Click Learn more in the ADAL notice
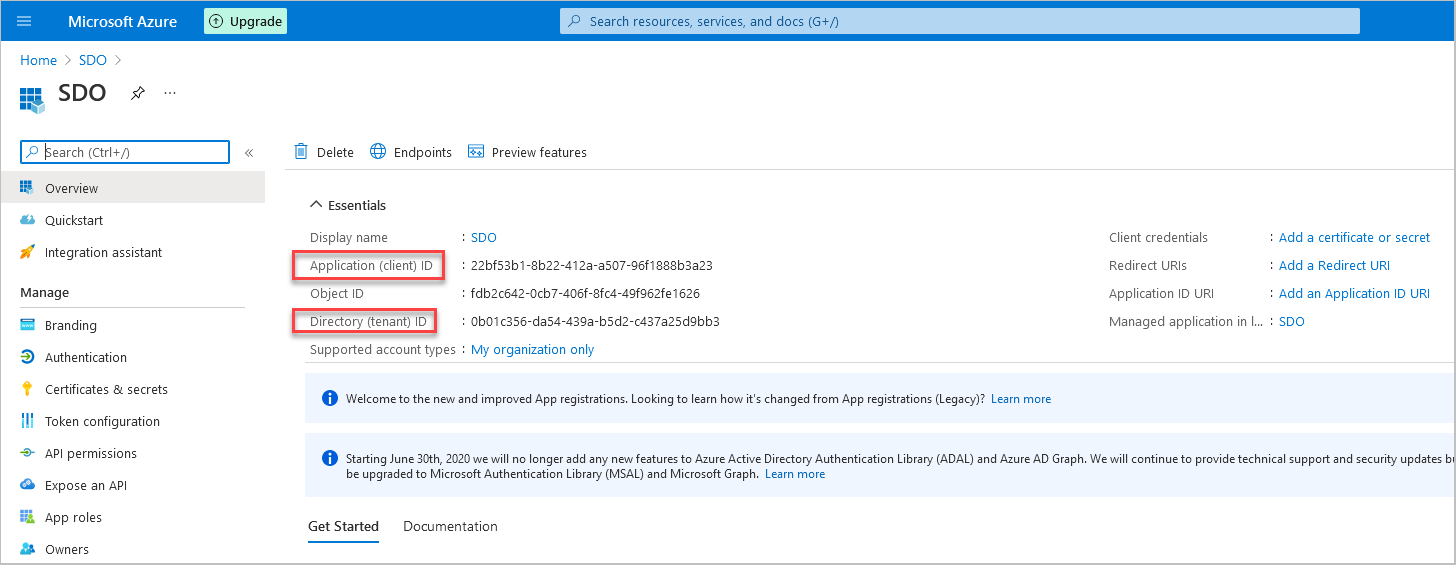The width and height of the screenshot is (1456, 565). pos(795,474)
